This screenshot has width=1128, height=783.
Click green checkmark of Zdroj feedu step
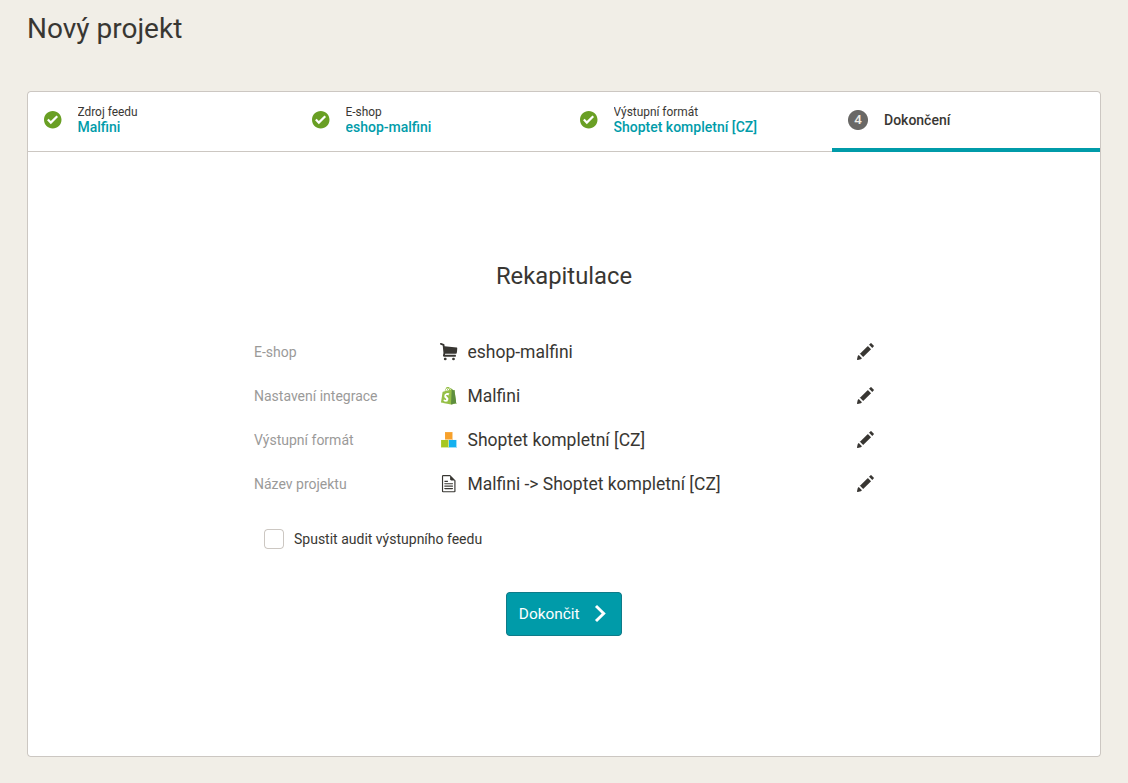tap(53, 119)
